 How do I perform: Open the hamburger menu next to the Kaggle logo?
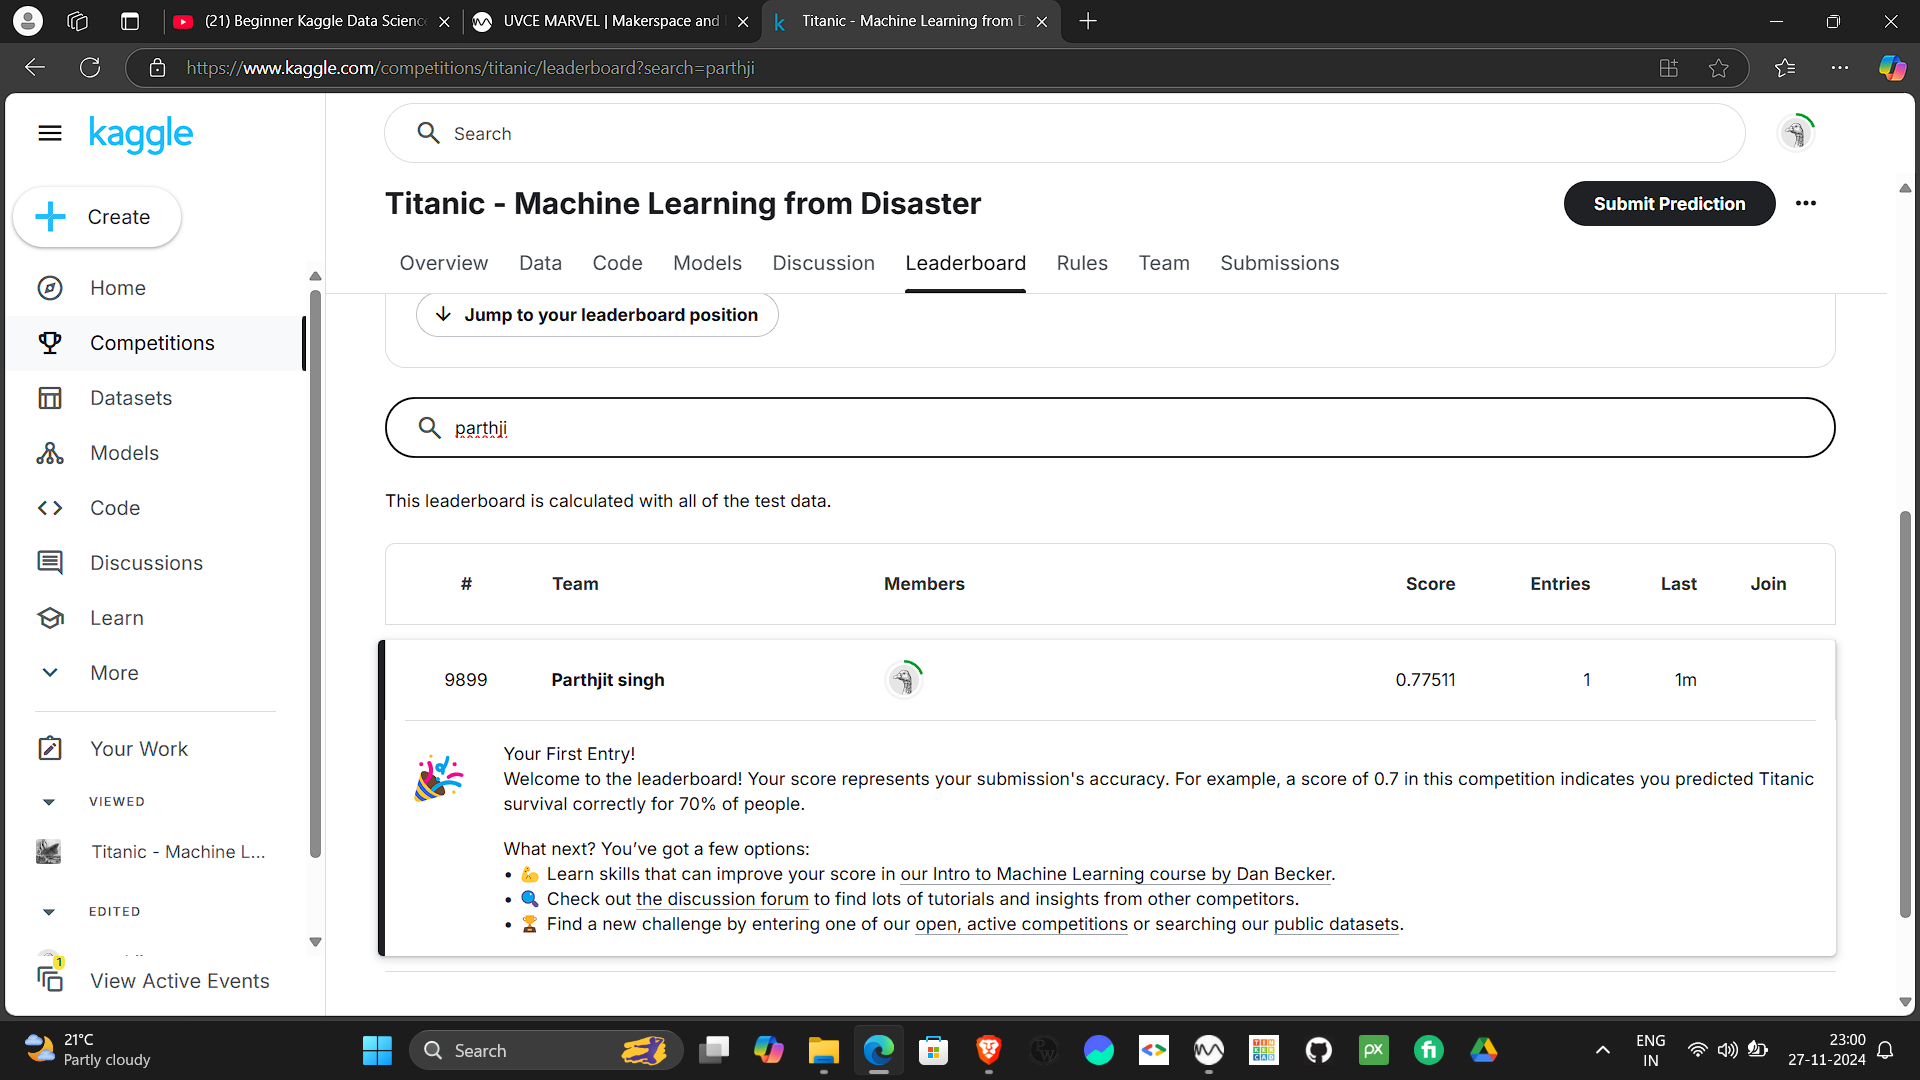pos(50,133)
